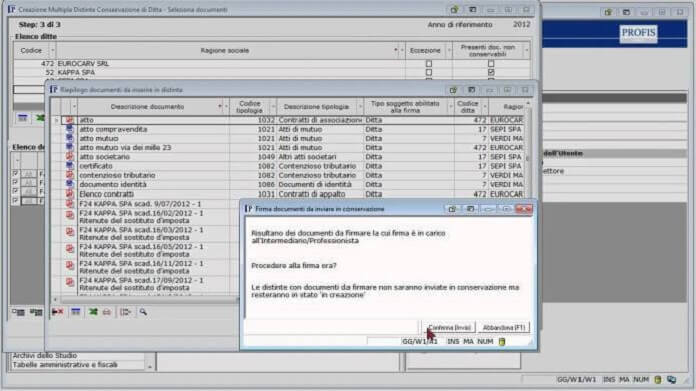The image size is (696, 391).
Task: Click the document icon beside 'atto mutuo'
Action: (x=70, y=138)
